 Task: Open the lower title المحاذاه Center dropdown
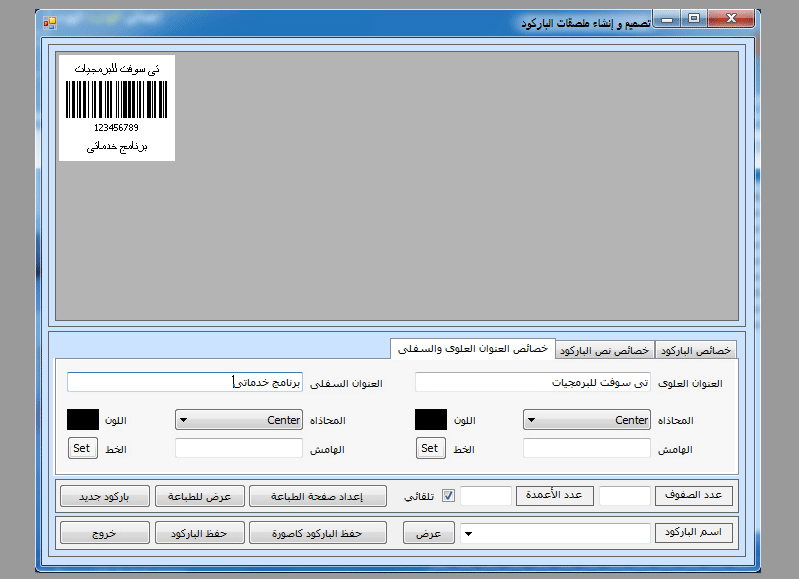pyautogui.click(x=238, y=420)
